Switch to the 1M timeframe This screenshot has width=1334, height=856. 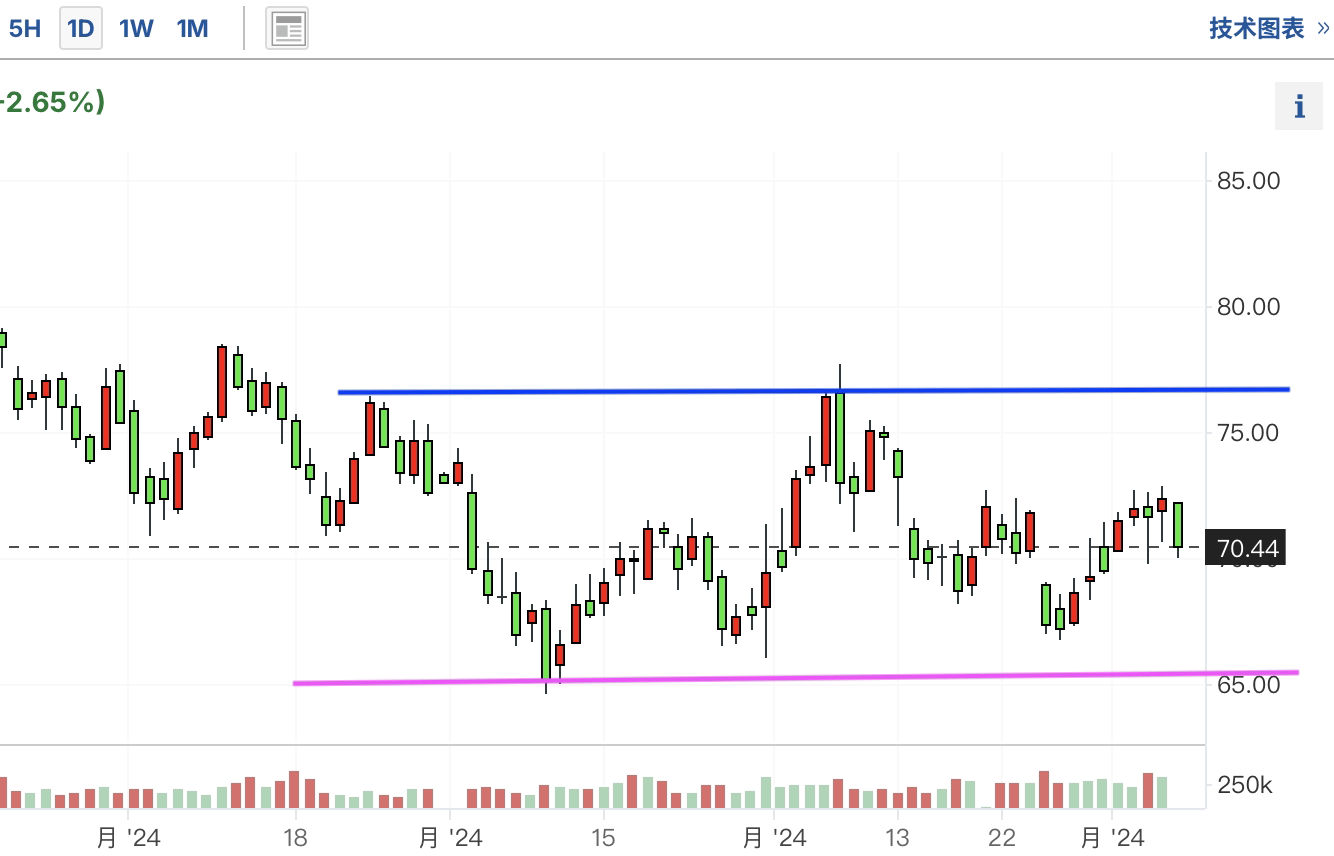(192, 28)
